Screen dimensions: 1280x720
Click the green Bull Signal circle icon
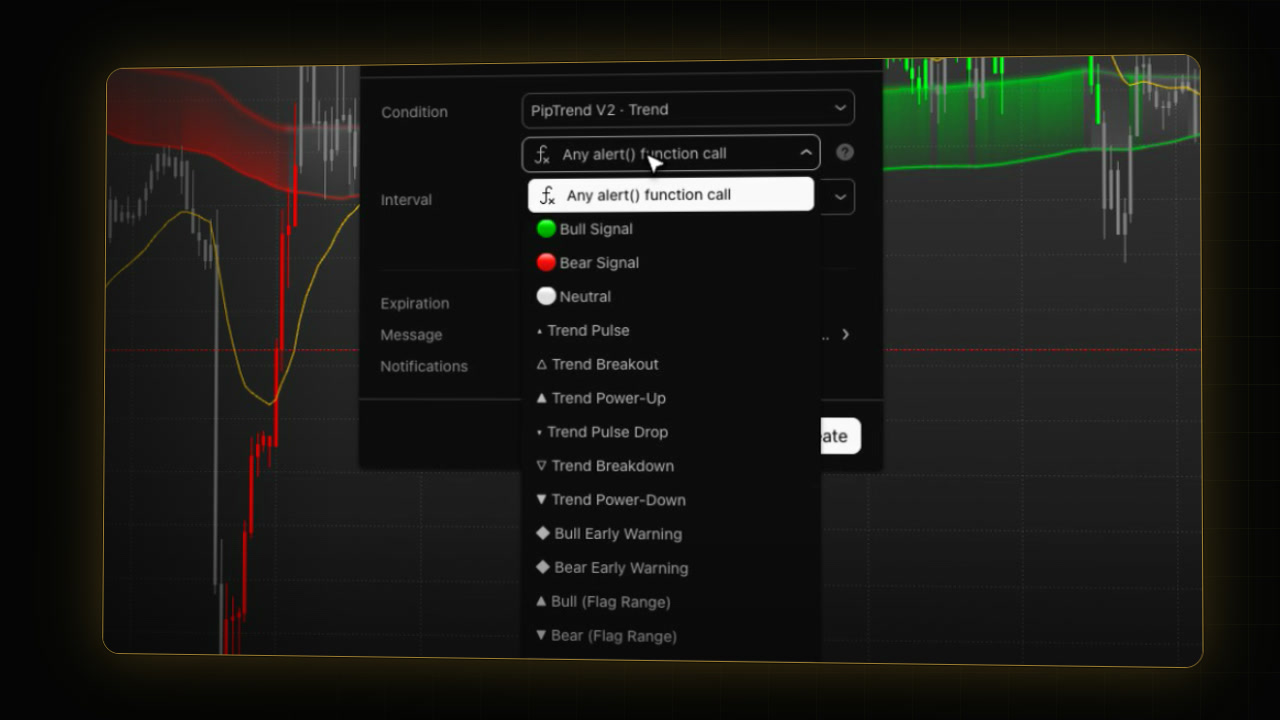[x=546, y=229]
